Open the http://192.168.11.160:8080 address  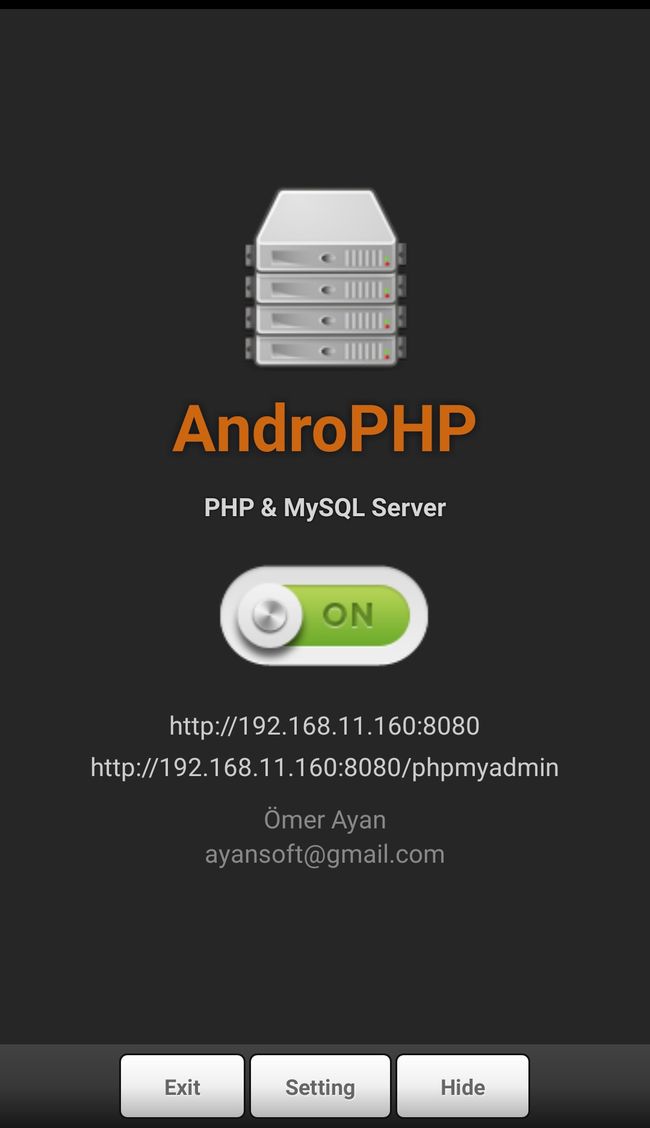coord(324,725)
